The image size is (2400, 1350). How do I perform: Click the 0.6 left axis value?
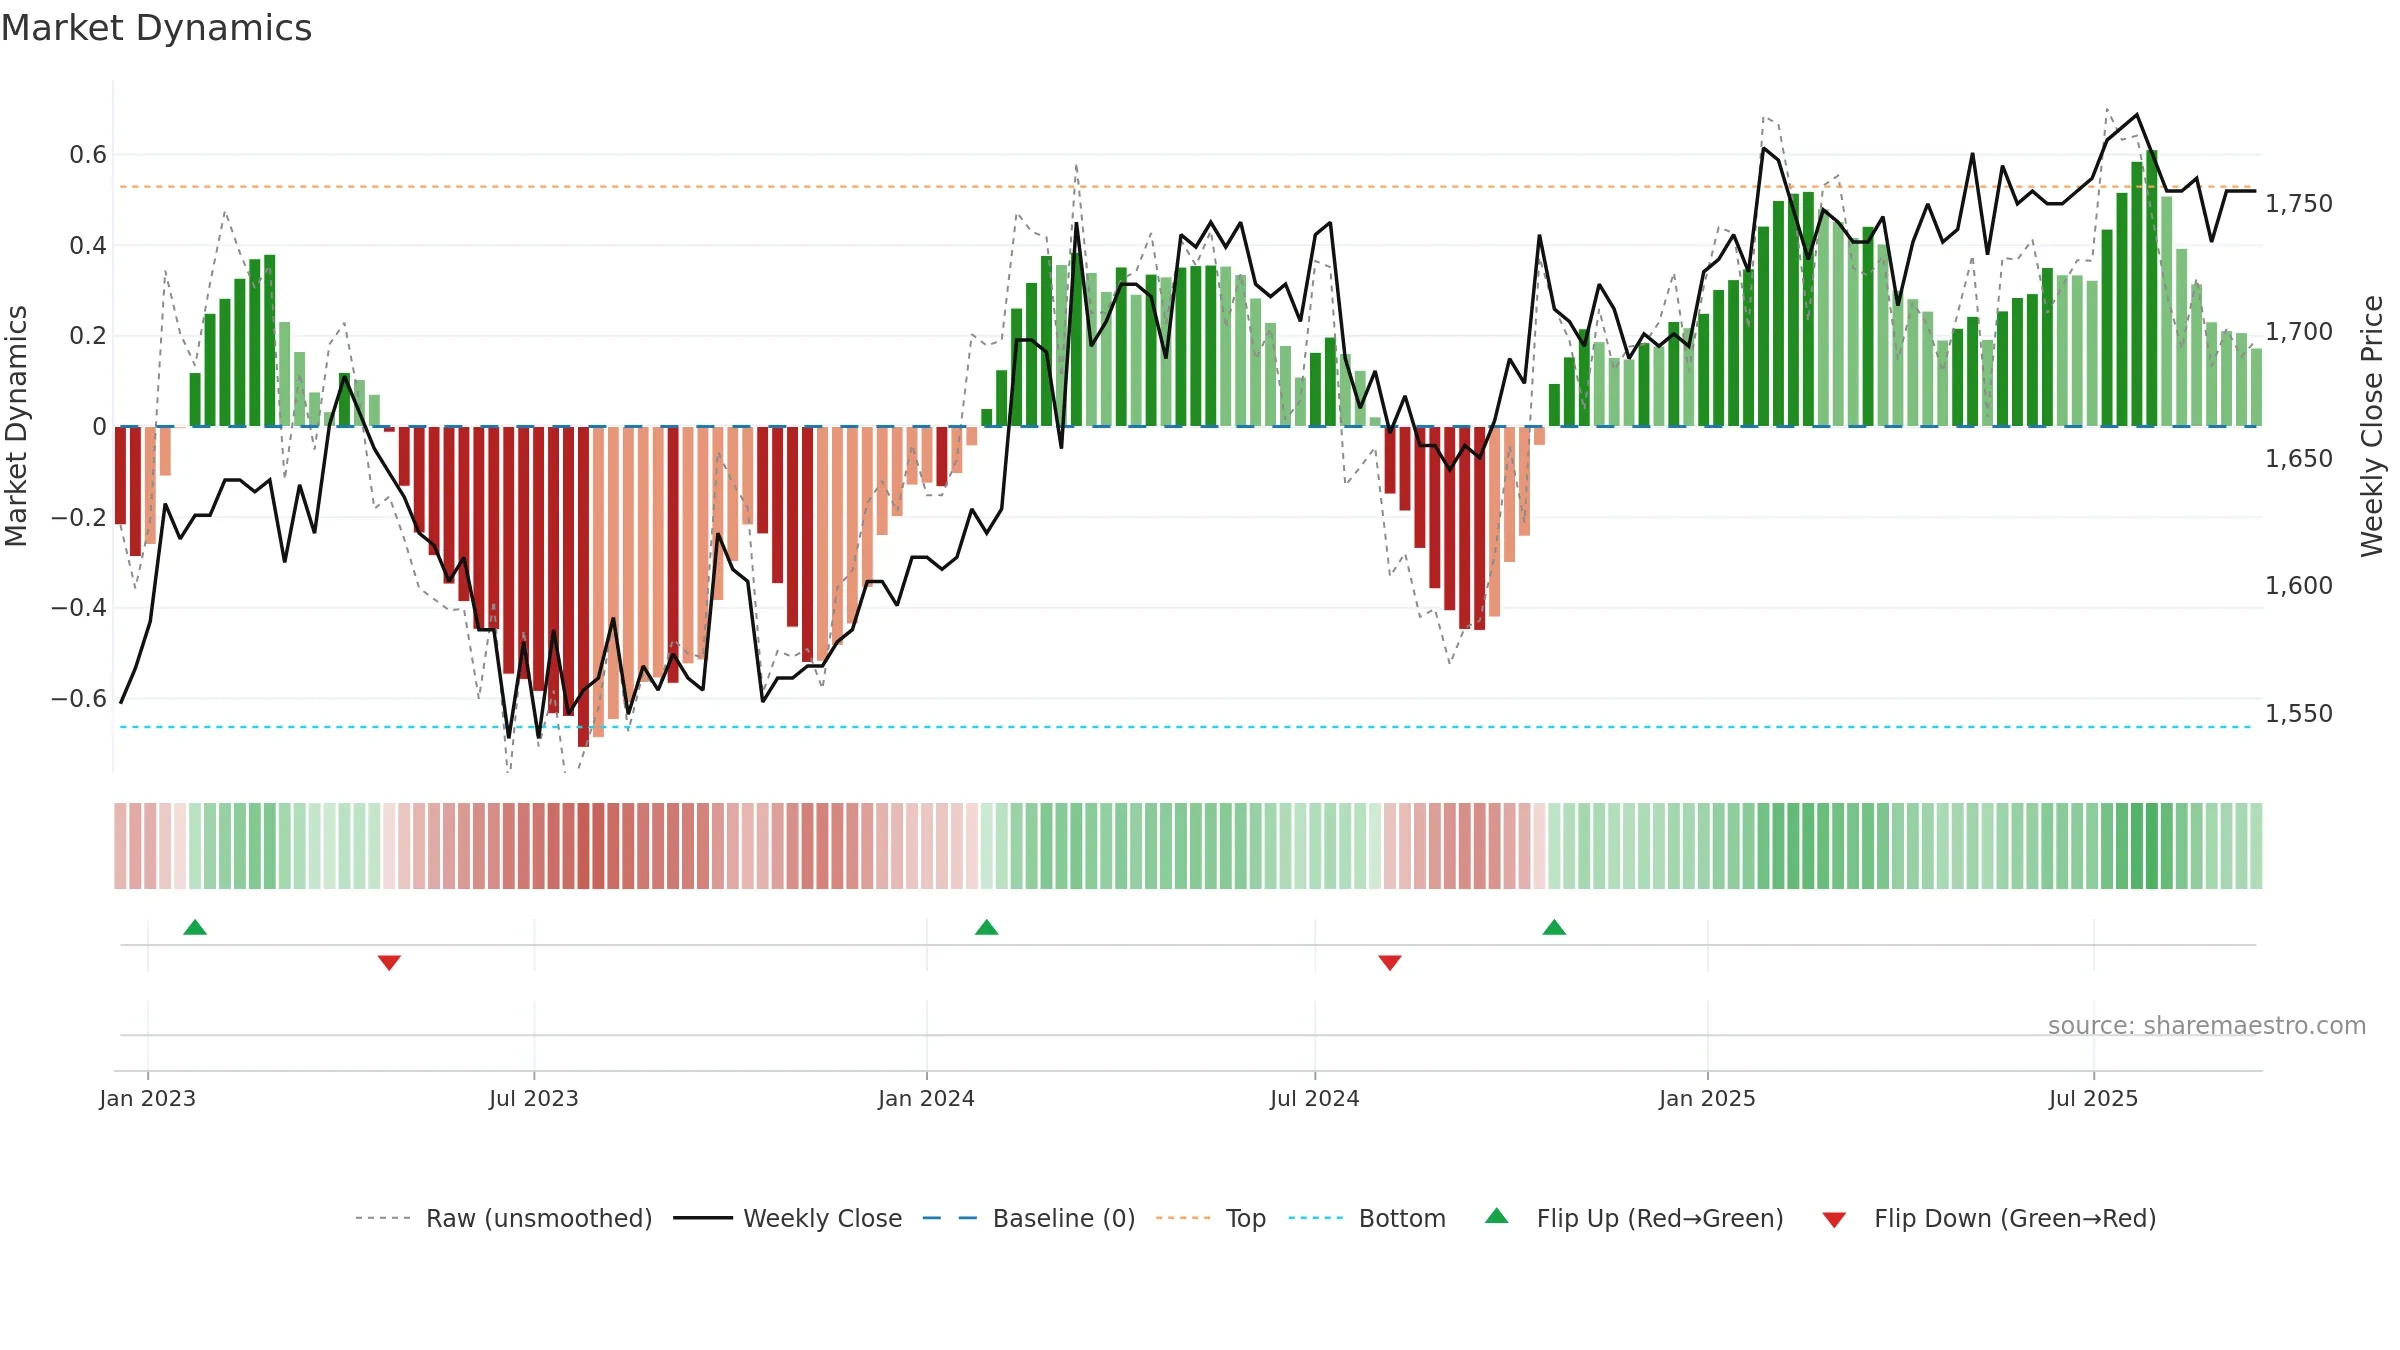(x=88, y=155)
